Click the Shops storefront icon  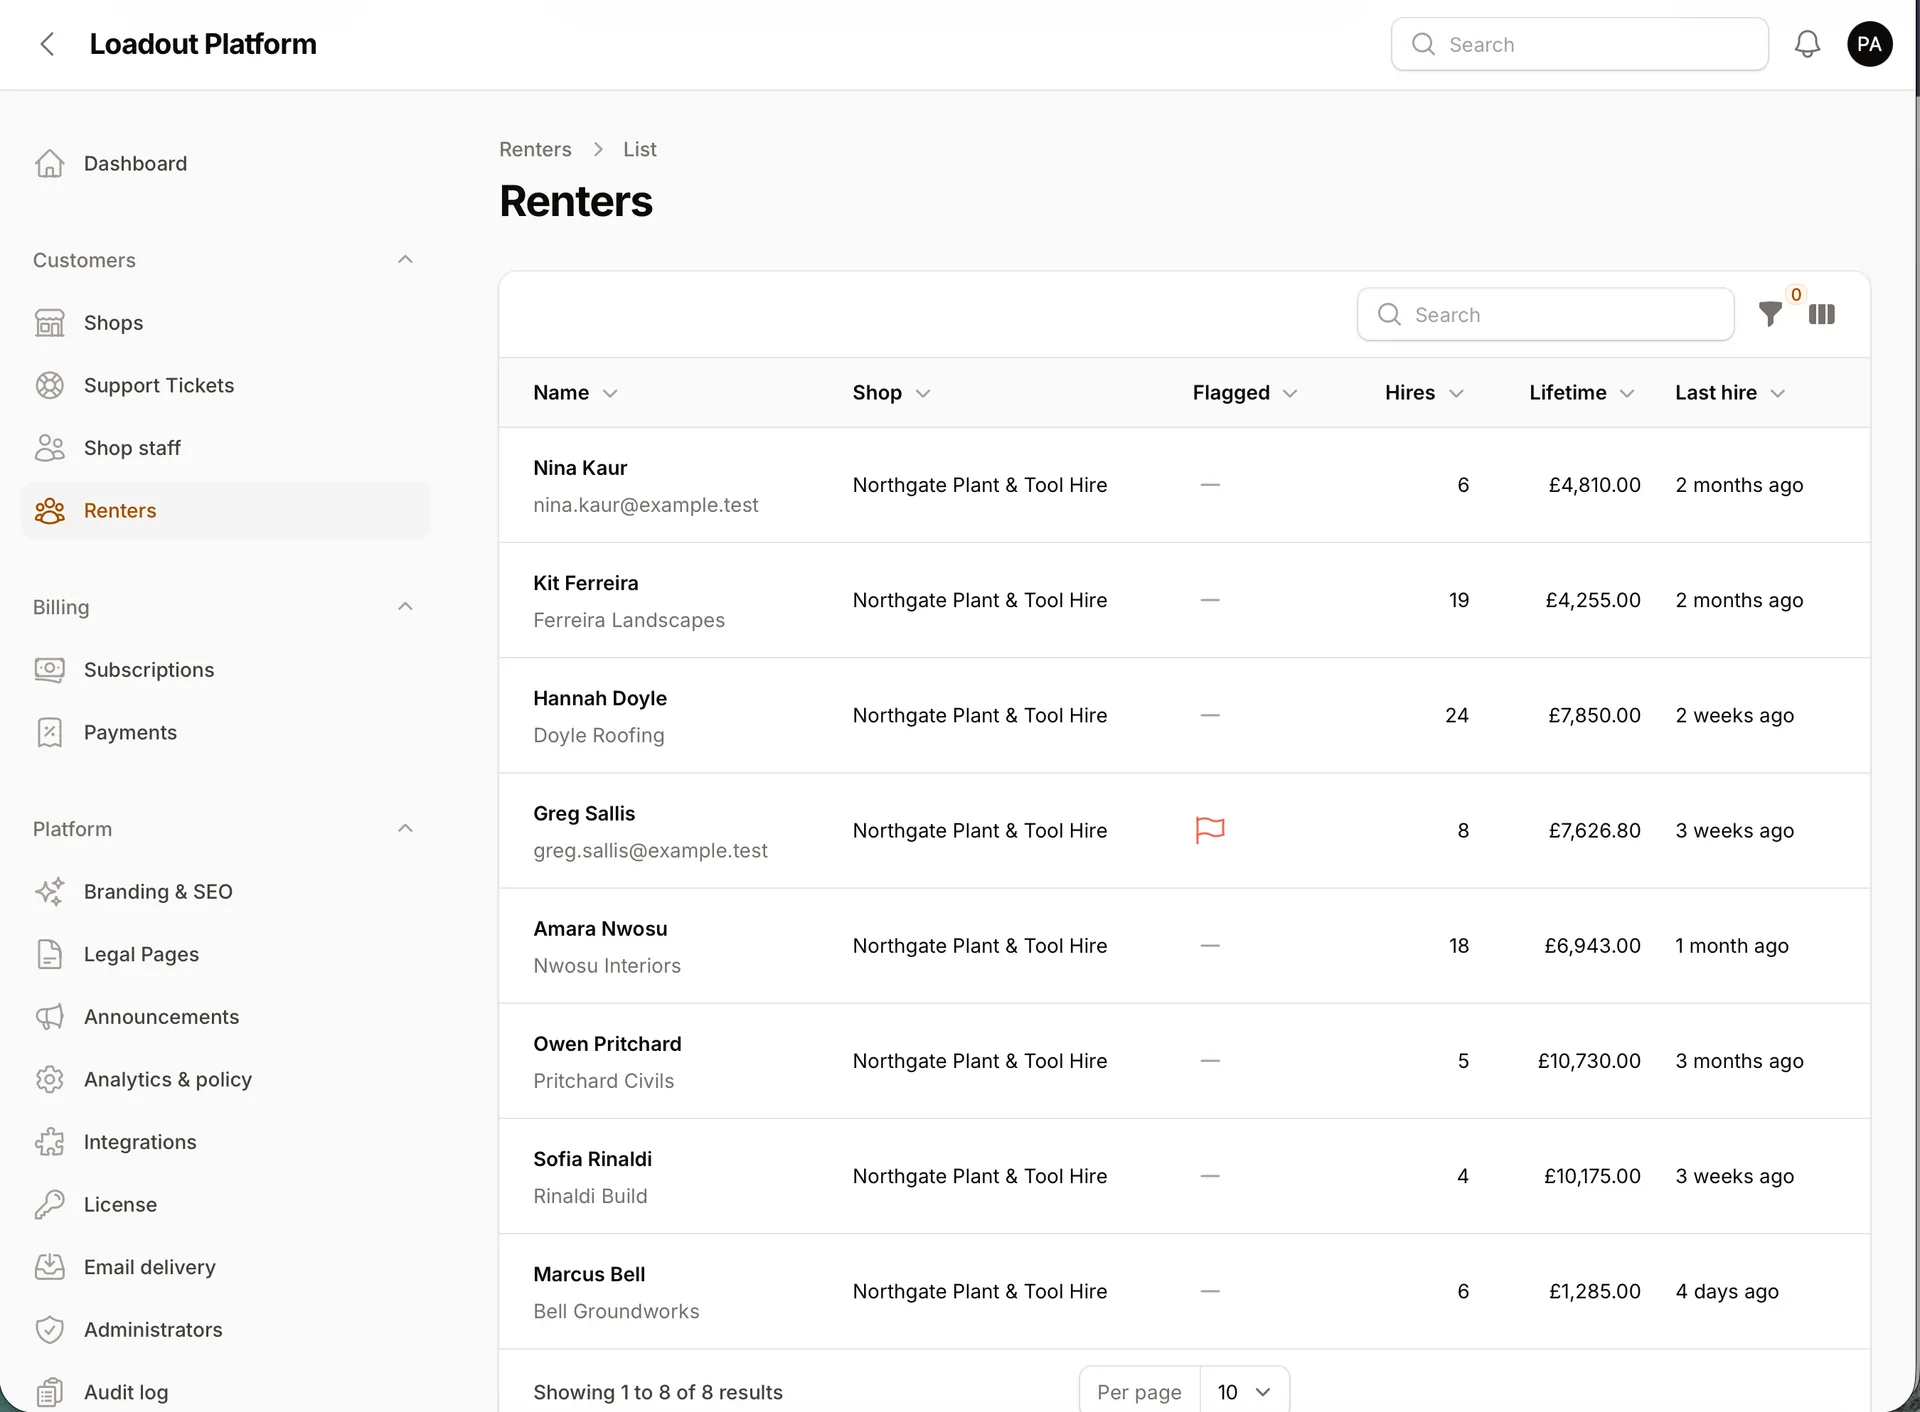pos(49,323)
